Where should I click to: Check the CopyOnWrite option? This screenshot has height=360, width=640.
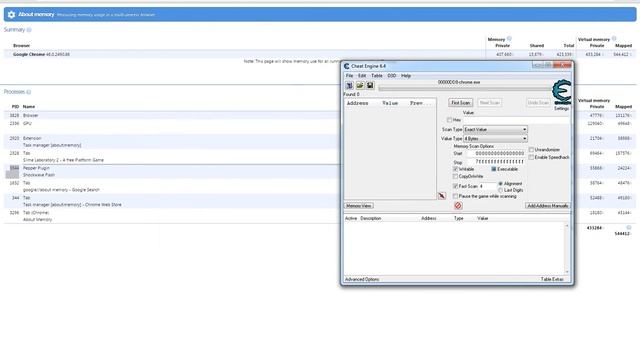click(x=456, y=176)
